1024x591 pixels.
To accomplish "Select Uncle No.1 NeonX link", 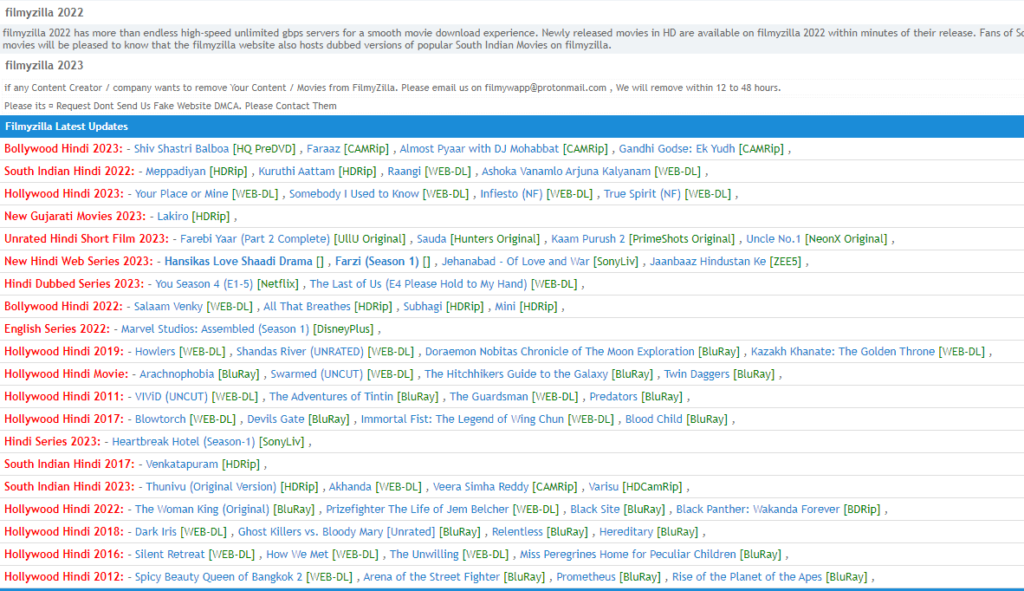I will 773,239.
